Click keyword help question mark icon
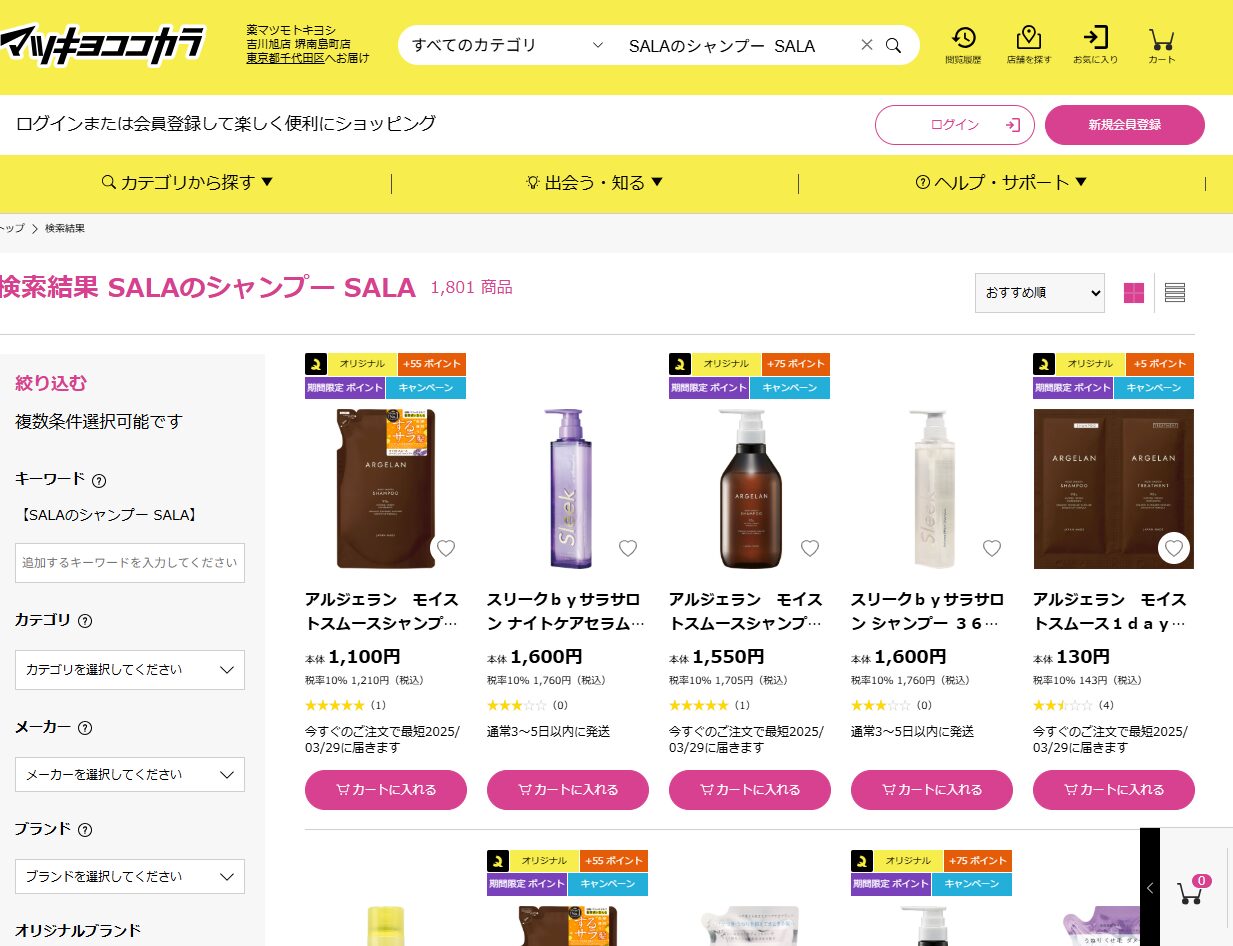The height and width of the screenshot is (946, 1233). (x=99, y=480)
